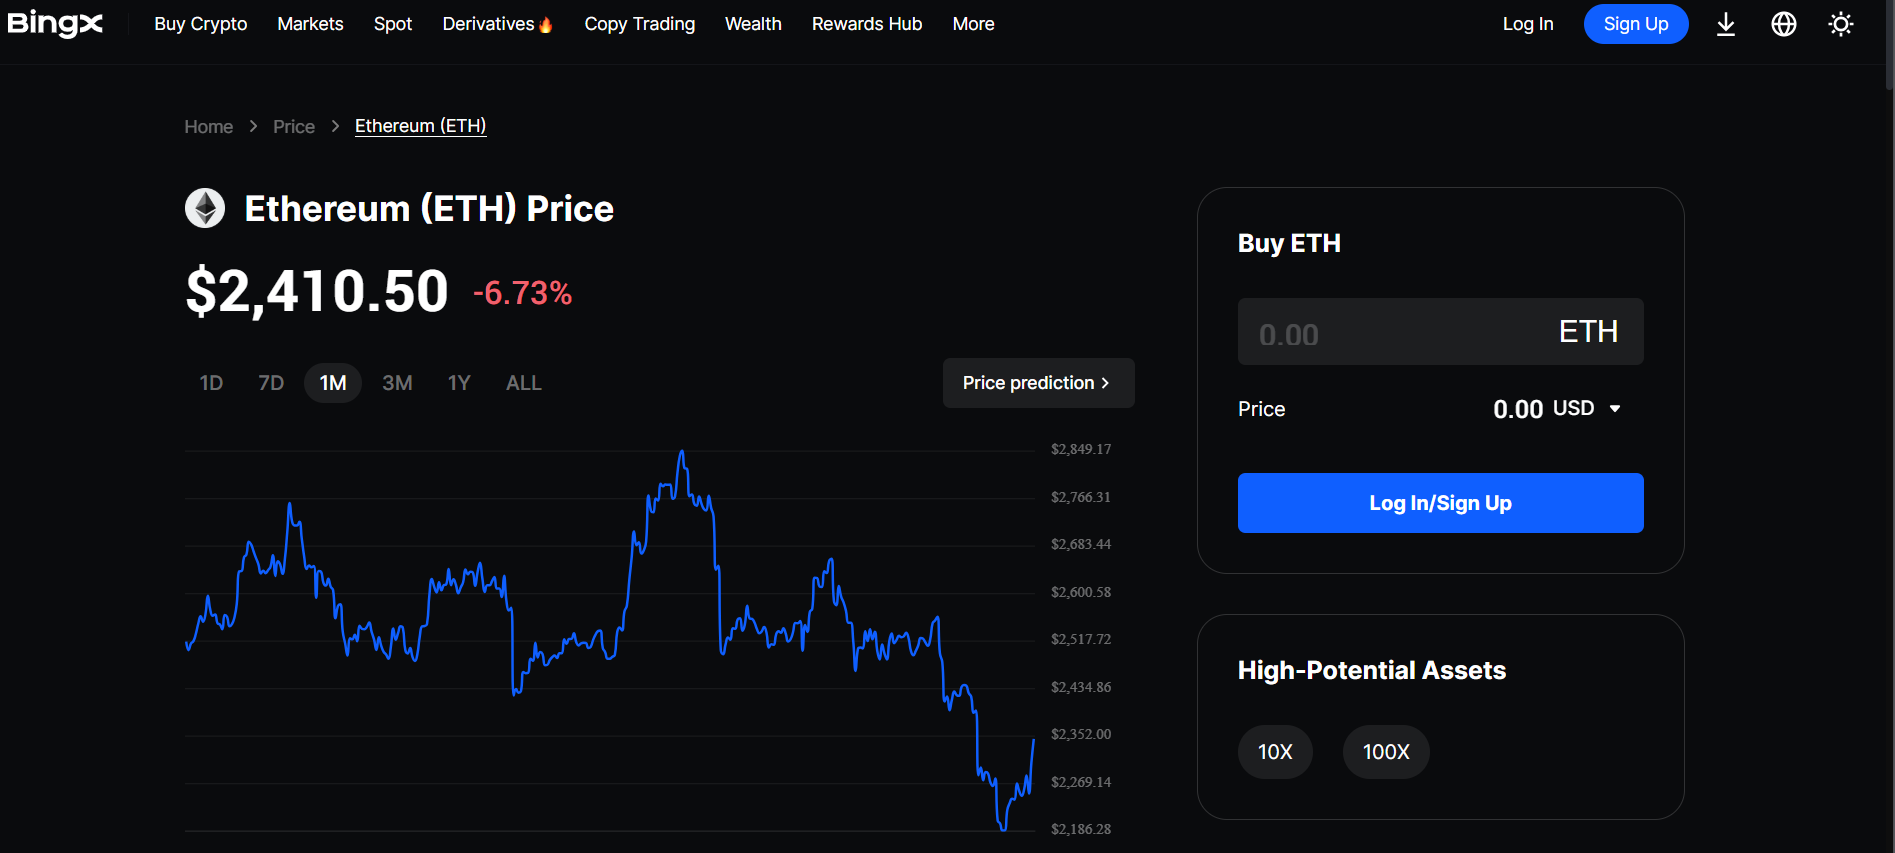Viewport: 1895px width, 853px height.
Task: Open the USD currency dropdown
Action: pos(1586,408)
